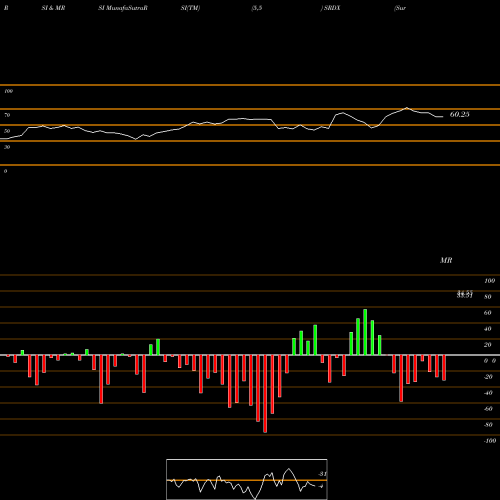Click the '0 0' zero label on MR axis

pos(490,361)
